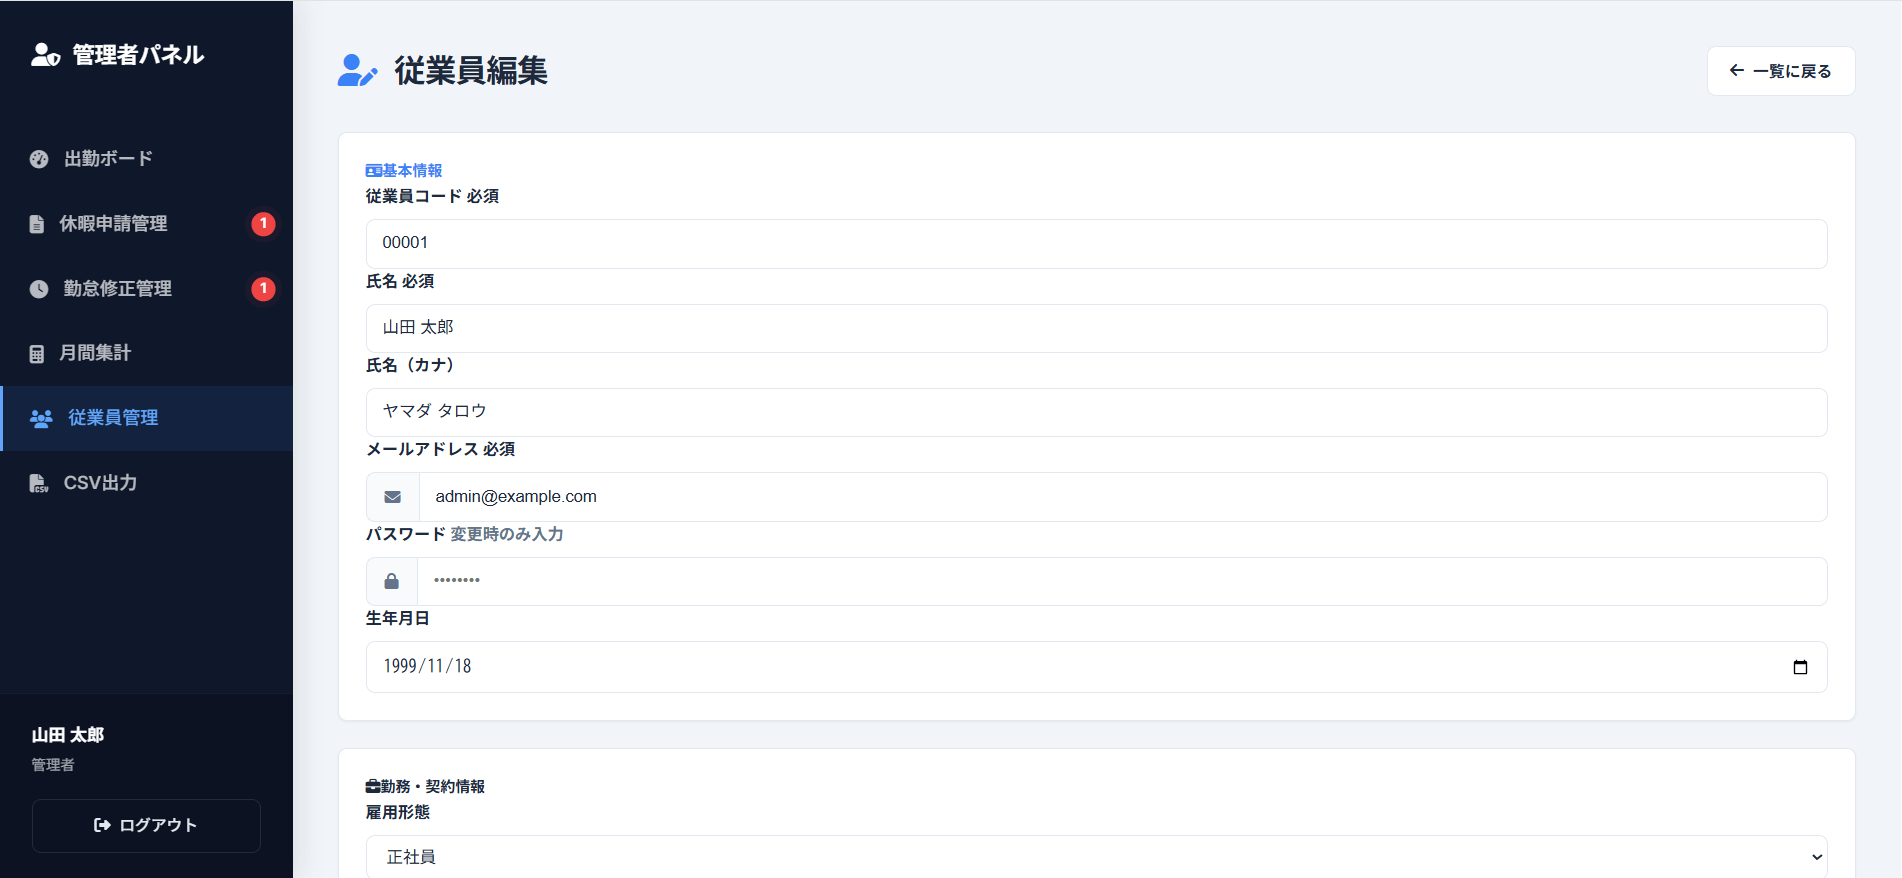Click the 一覧に戻る back button
The width and height of the screenshot is (1902, 878).
1780,71
